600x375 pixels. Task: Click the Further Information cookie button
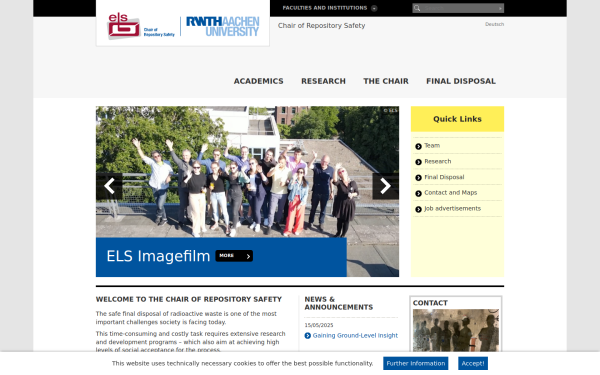[416, 364]
